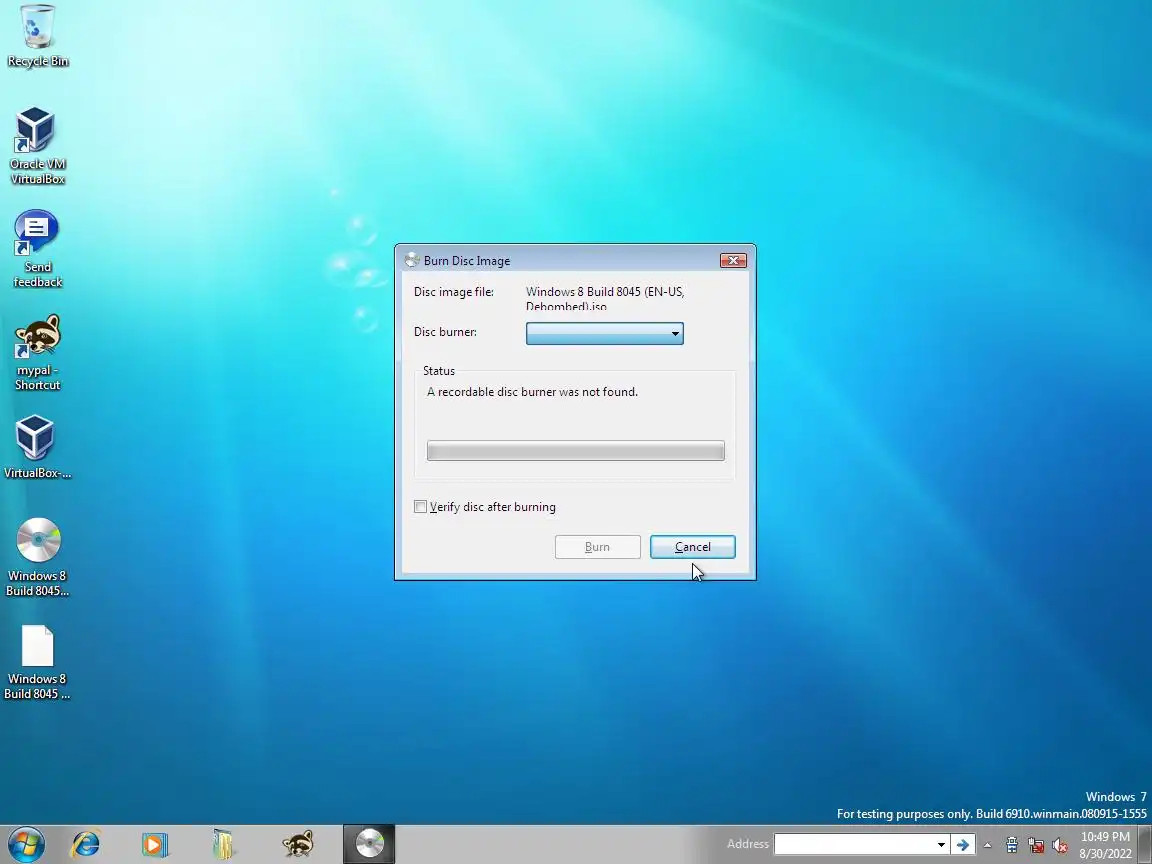The height and width of the screenshot is (864, 1152).
Task: Click the 'Windows 8 Build 8045 (EN-US,' file name
Action: point(605,292)
